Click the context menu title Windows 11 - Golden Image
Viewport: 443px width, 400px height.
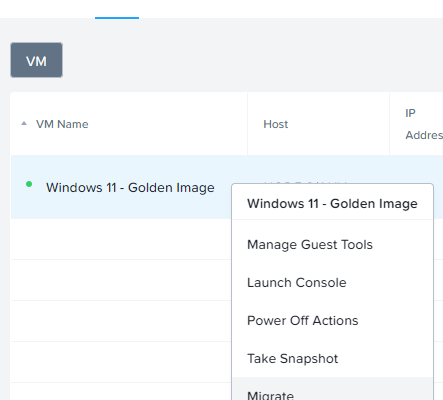(332, 204)
